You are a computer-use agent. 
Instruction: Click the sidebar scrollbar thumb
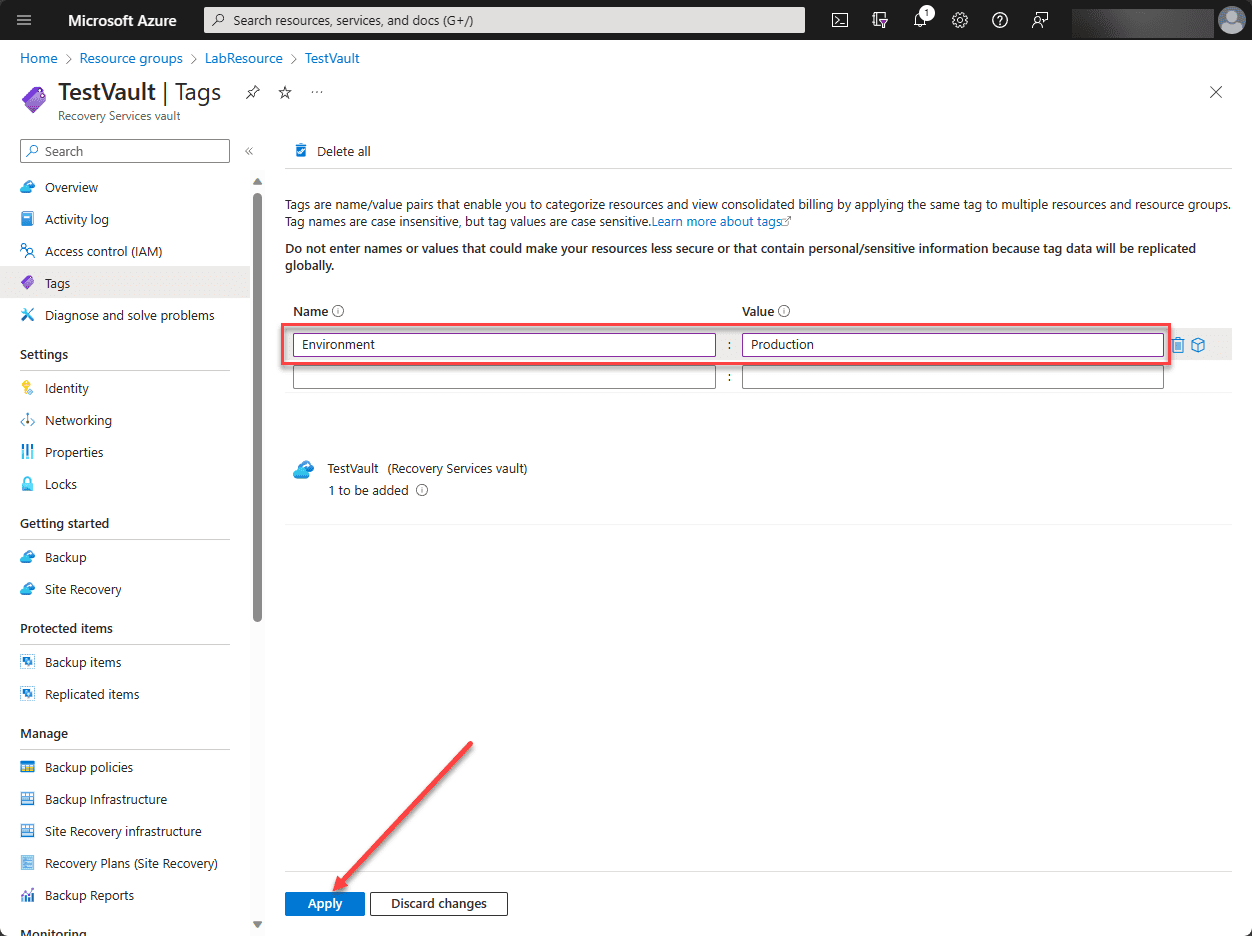(x=257, y=406)
